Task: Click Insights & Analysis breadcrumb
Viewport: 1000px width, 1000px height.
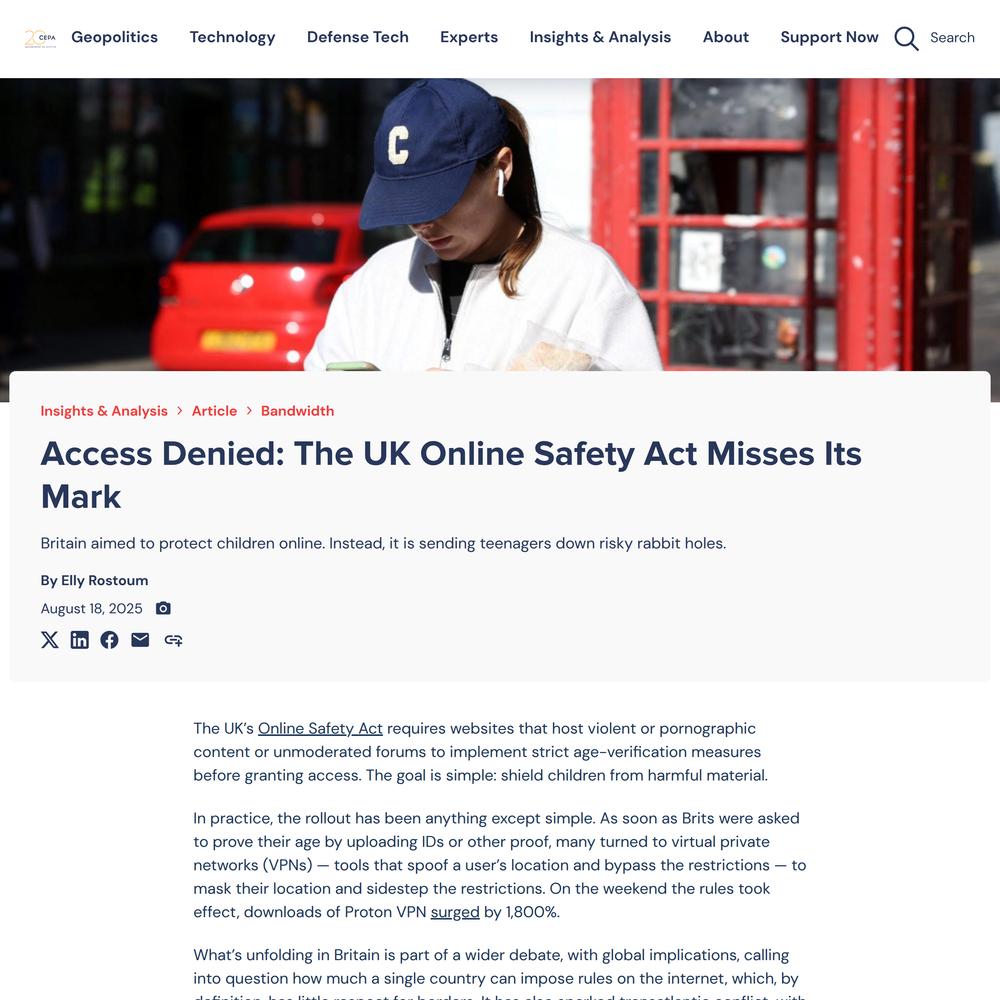Action: (104, 411)
